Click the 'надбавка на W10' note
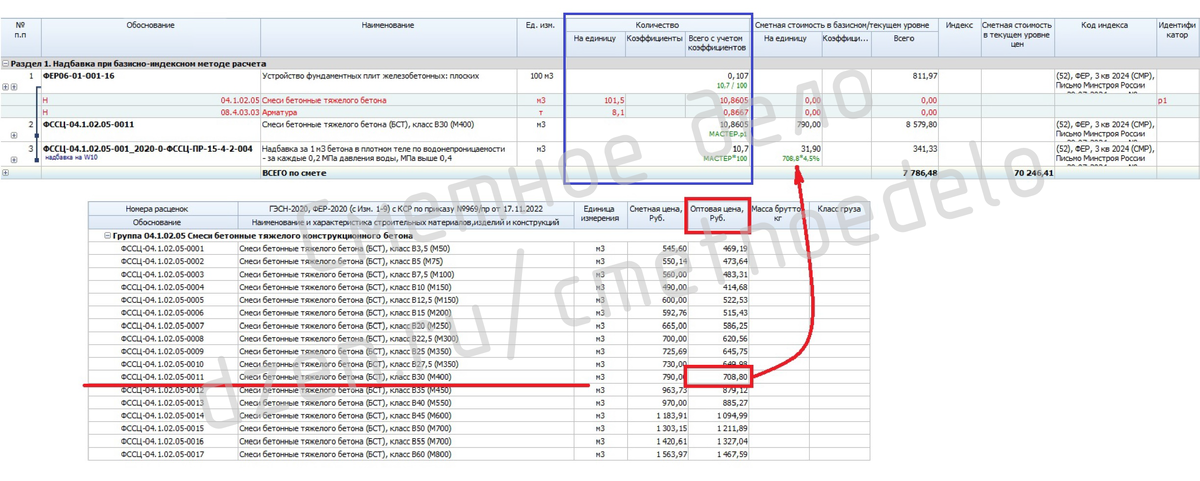This screenshot has width=1200, height=481. [x=70, y=157]
